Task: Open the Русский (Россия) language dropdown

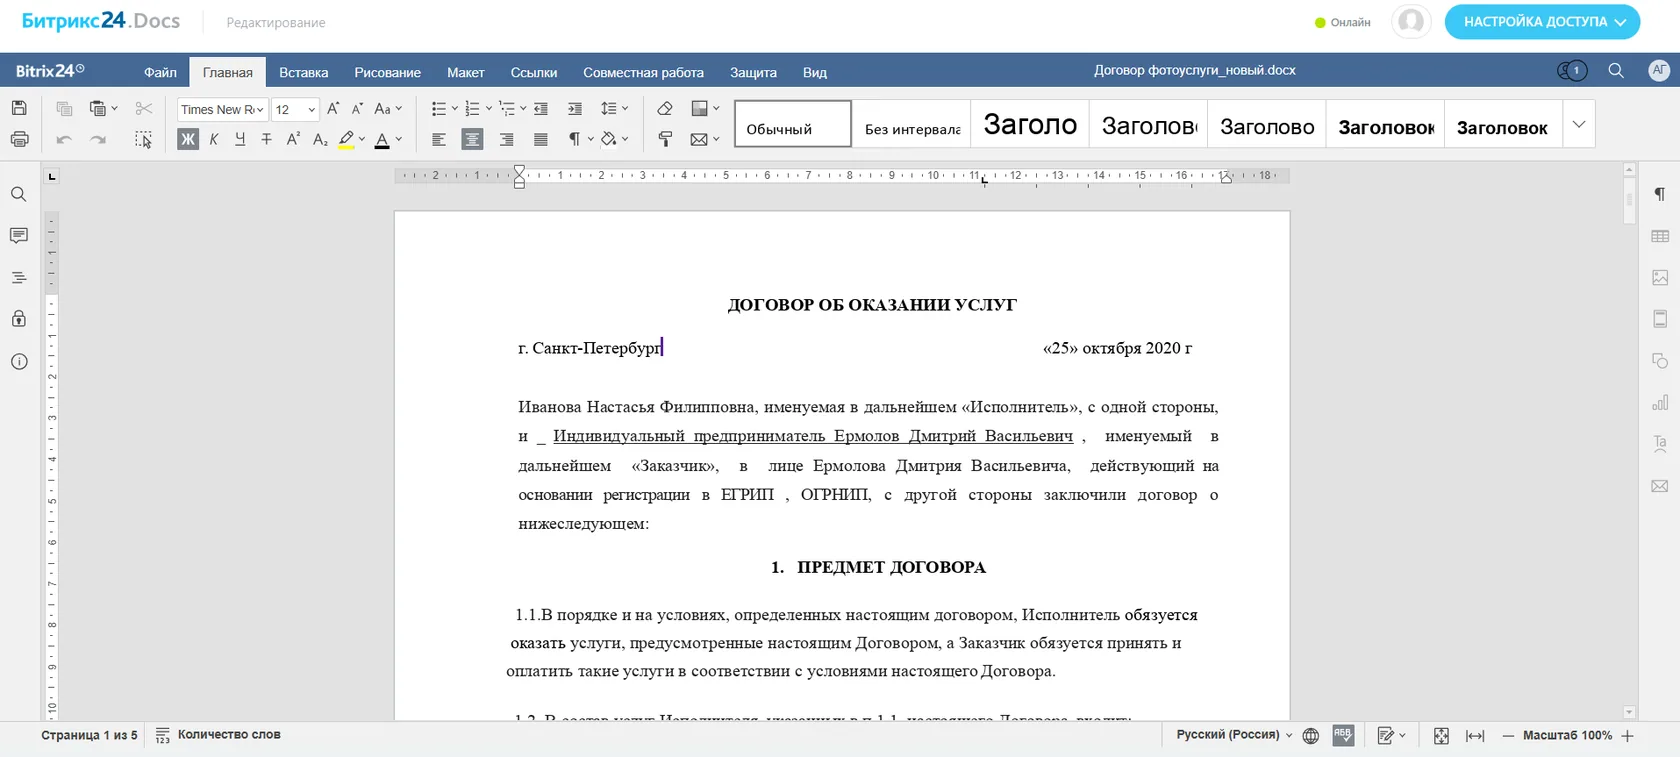Action: coord(1234,735)
